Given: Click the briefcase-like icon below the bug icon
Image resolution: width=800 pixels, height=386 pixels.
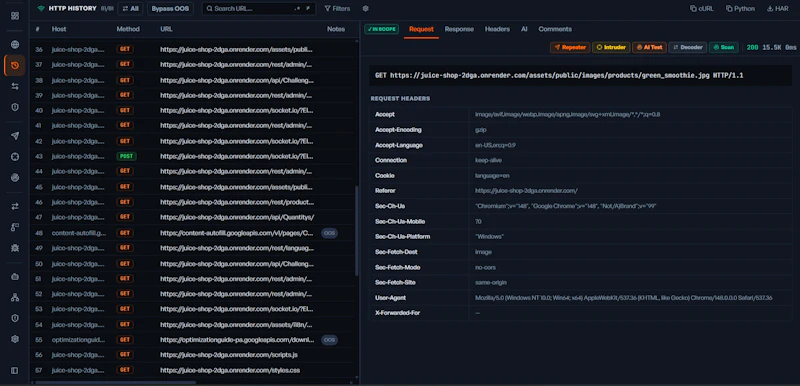Looking at the screenshot, I should pos(15,276).
